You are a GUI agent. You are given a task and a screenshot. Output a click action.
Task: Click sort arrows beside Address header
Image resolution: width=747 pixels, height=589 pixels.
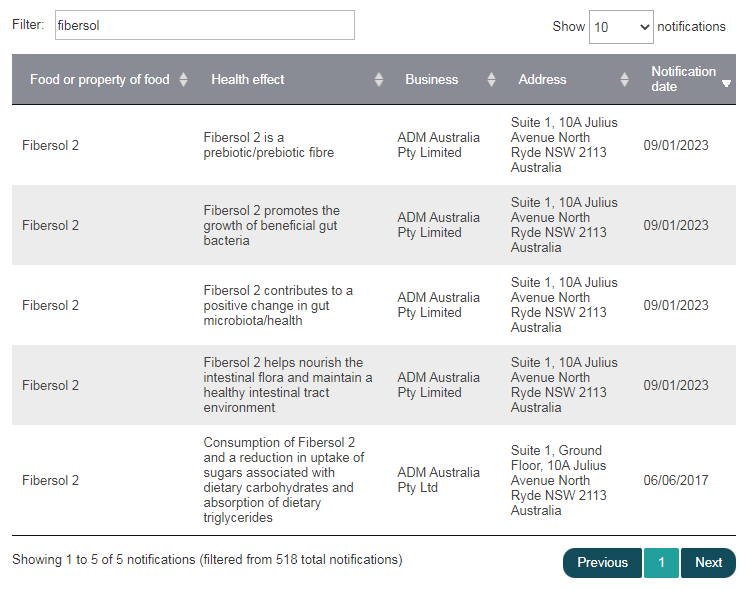coord(625,80)
